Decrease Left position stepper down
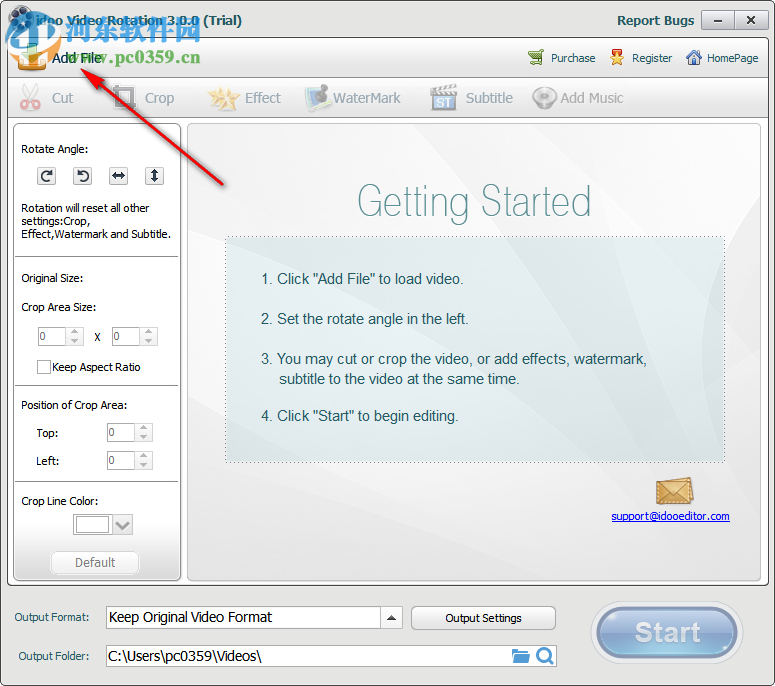This screenshot has width=775, height=686. (143, 465)
